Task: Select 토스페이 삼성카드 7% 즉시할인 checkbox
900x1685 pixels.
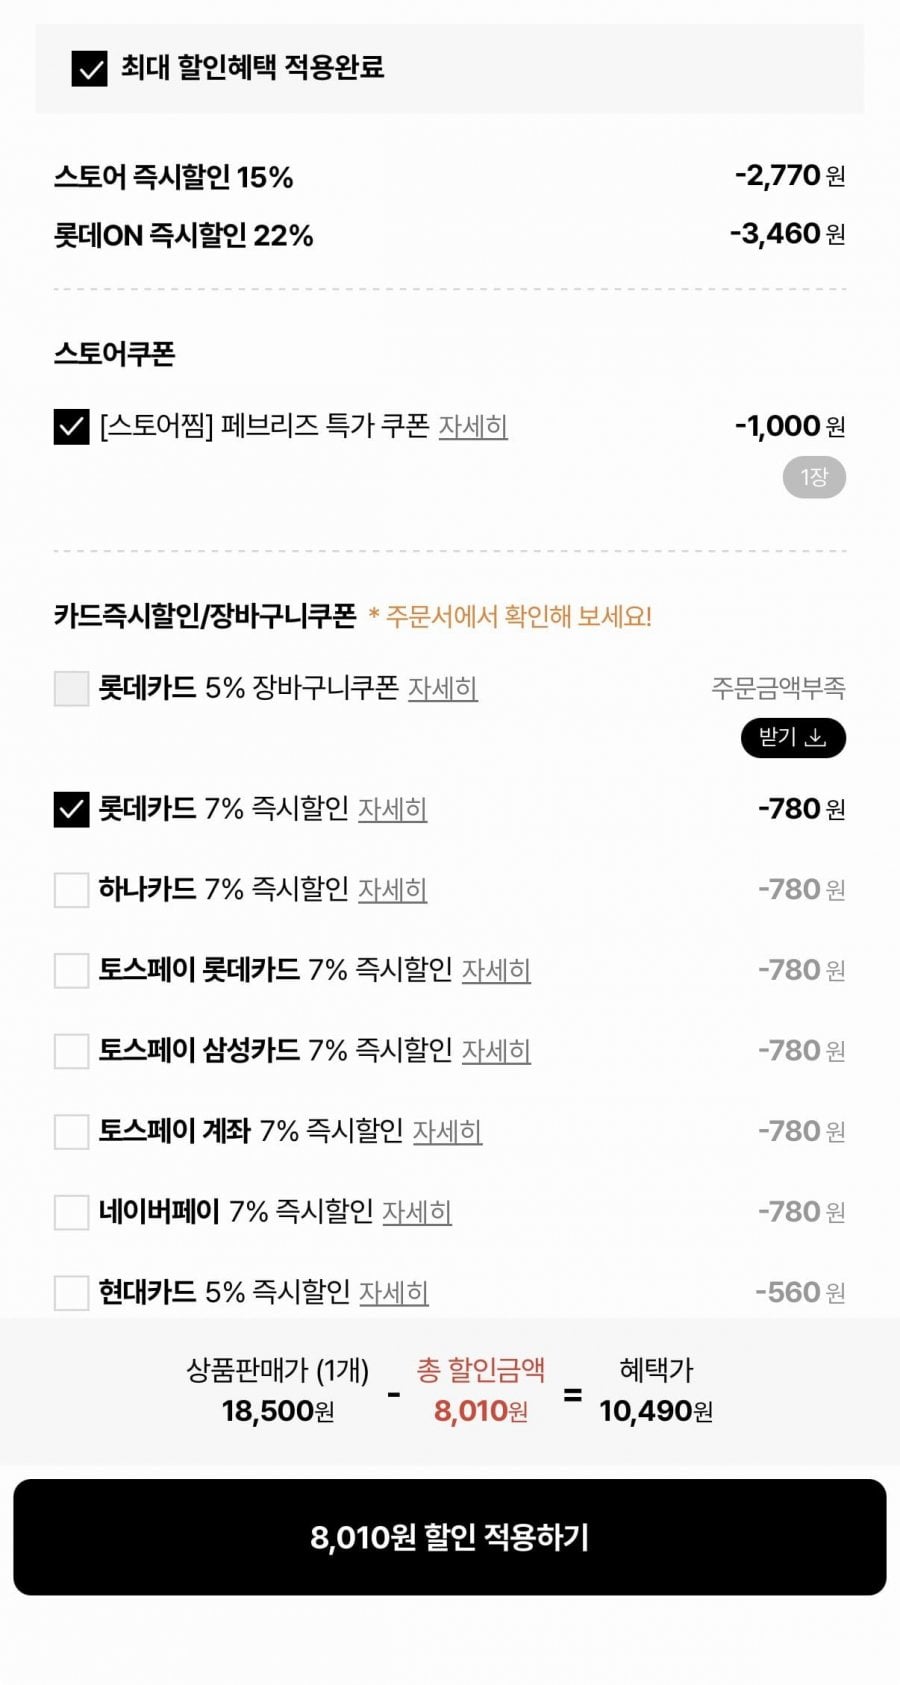Action: coord(72,1051)
